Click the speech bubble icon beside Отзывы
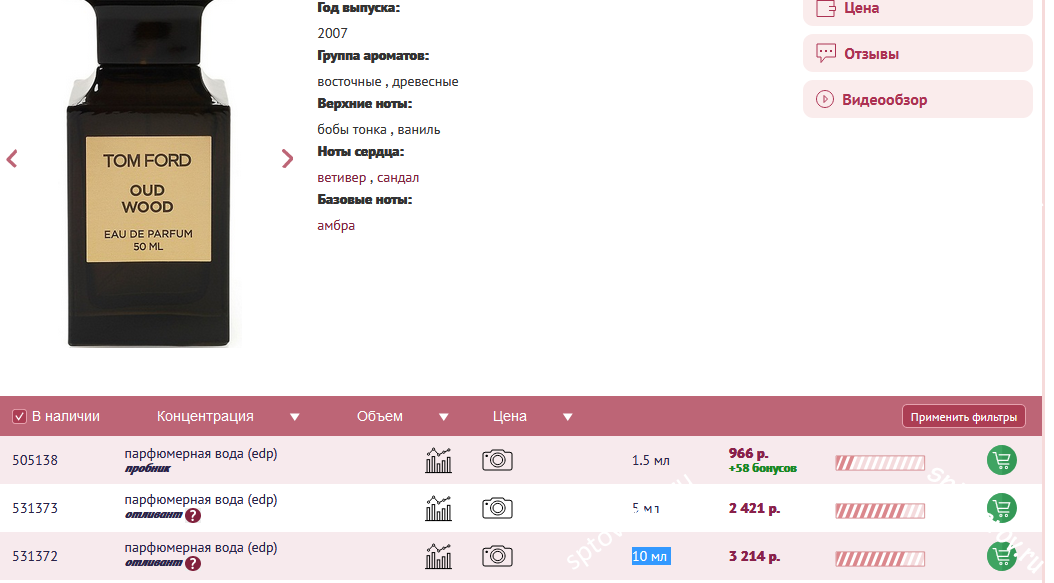 click(825, 53)
